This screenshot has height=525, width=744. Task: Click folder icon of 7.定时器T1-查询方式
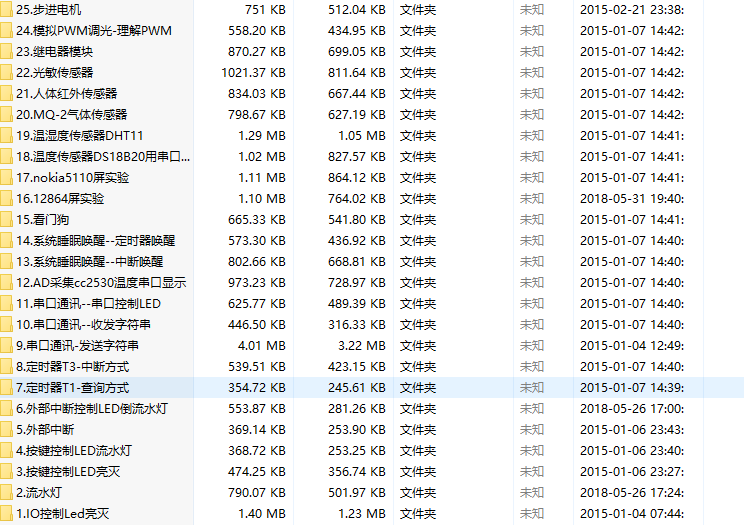click(x=6, y=387)
